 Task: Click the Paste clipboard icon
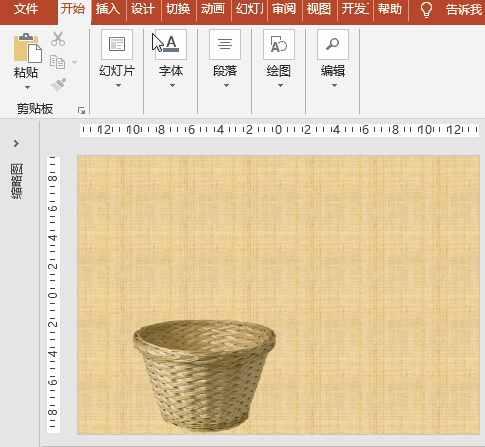[28, 48]
